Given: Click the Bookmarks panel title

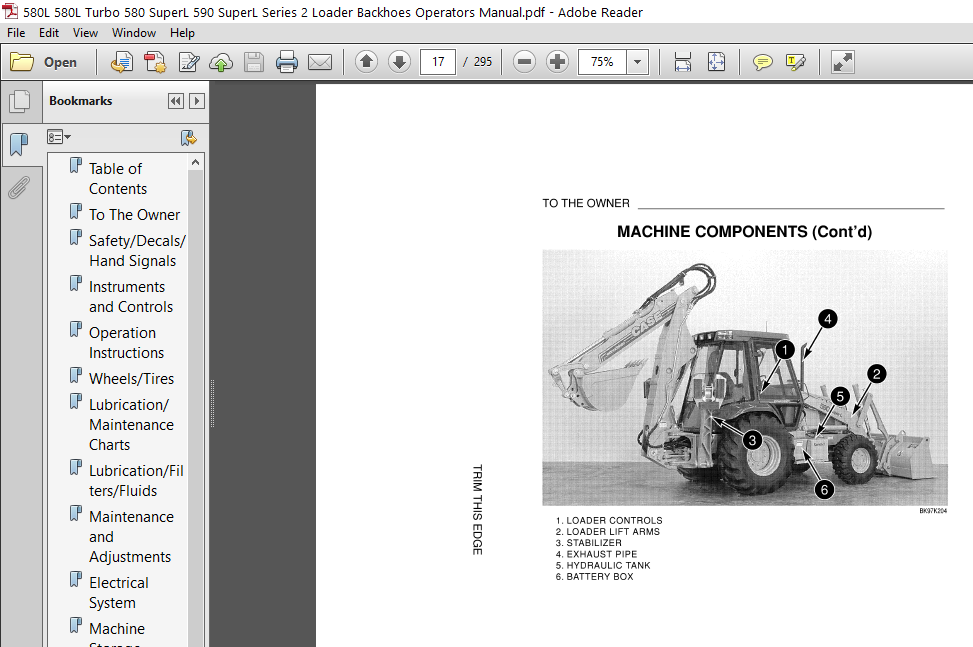Looking at the screenshot, I should click(x=81, y=101).
